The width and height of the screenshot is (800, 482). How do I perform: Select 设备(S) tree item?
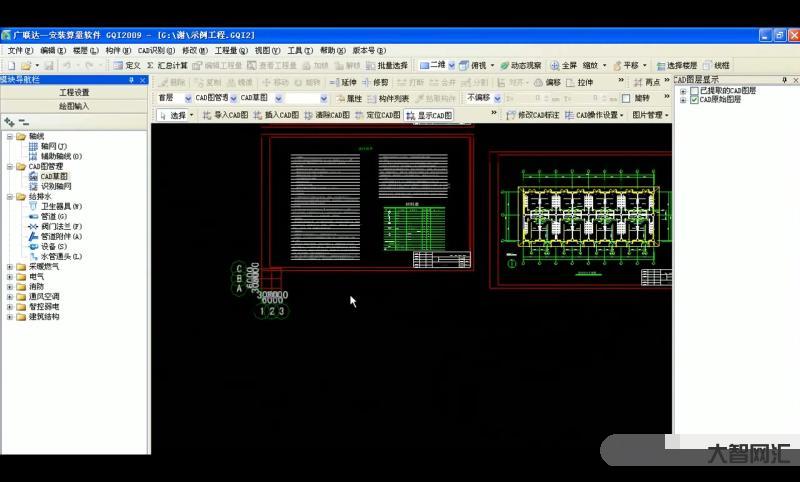(x=54, y=246)
